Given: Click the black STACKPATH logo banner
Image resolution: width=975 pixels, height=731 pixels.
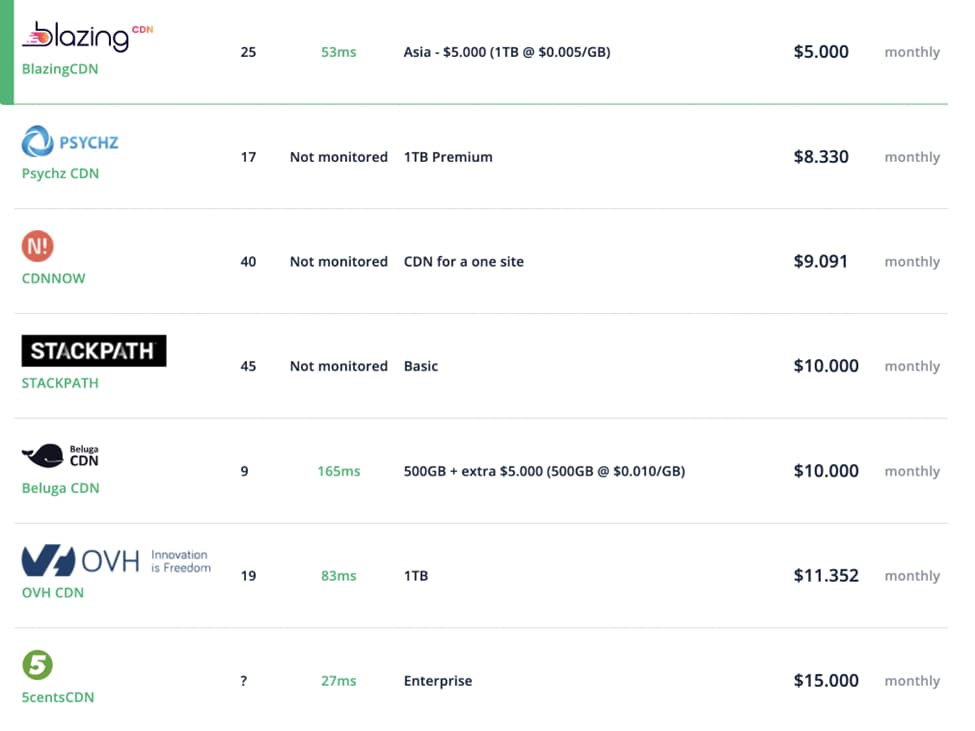Looking at the screenshot, I should [93, 350].
